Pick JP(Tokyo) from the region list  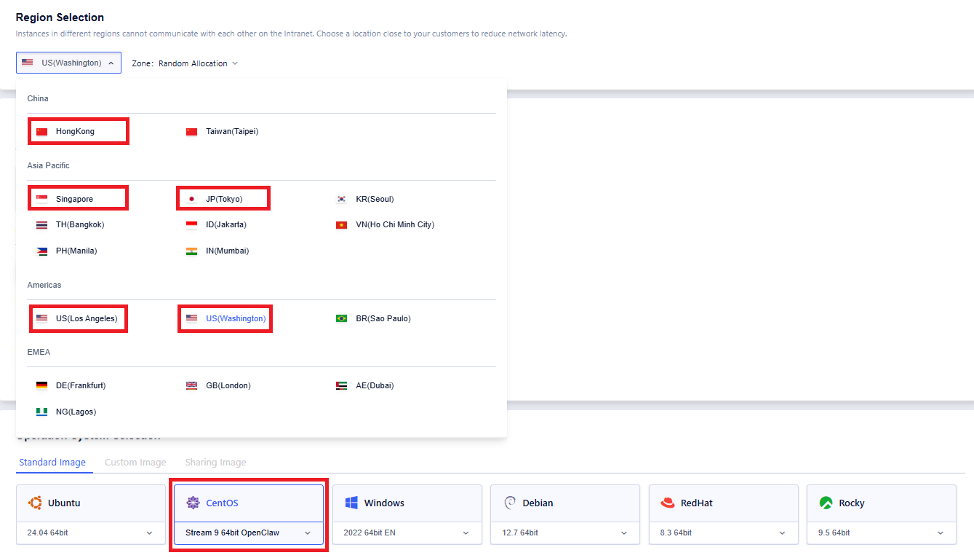click(x=223, y=199)
